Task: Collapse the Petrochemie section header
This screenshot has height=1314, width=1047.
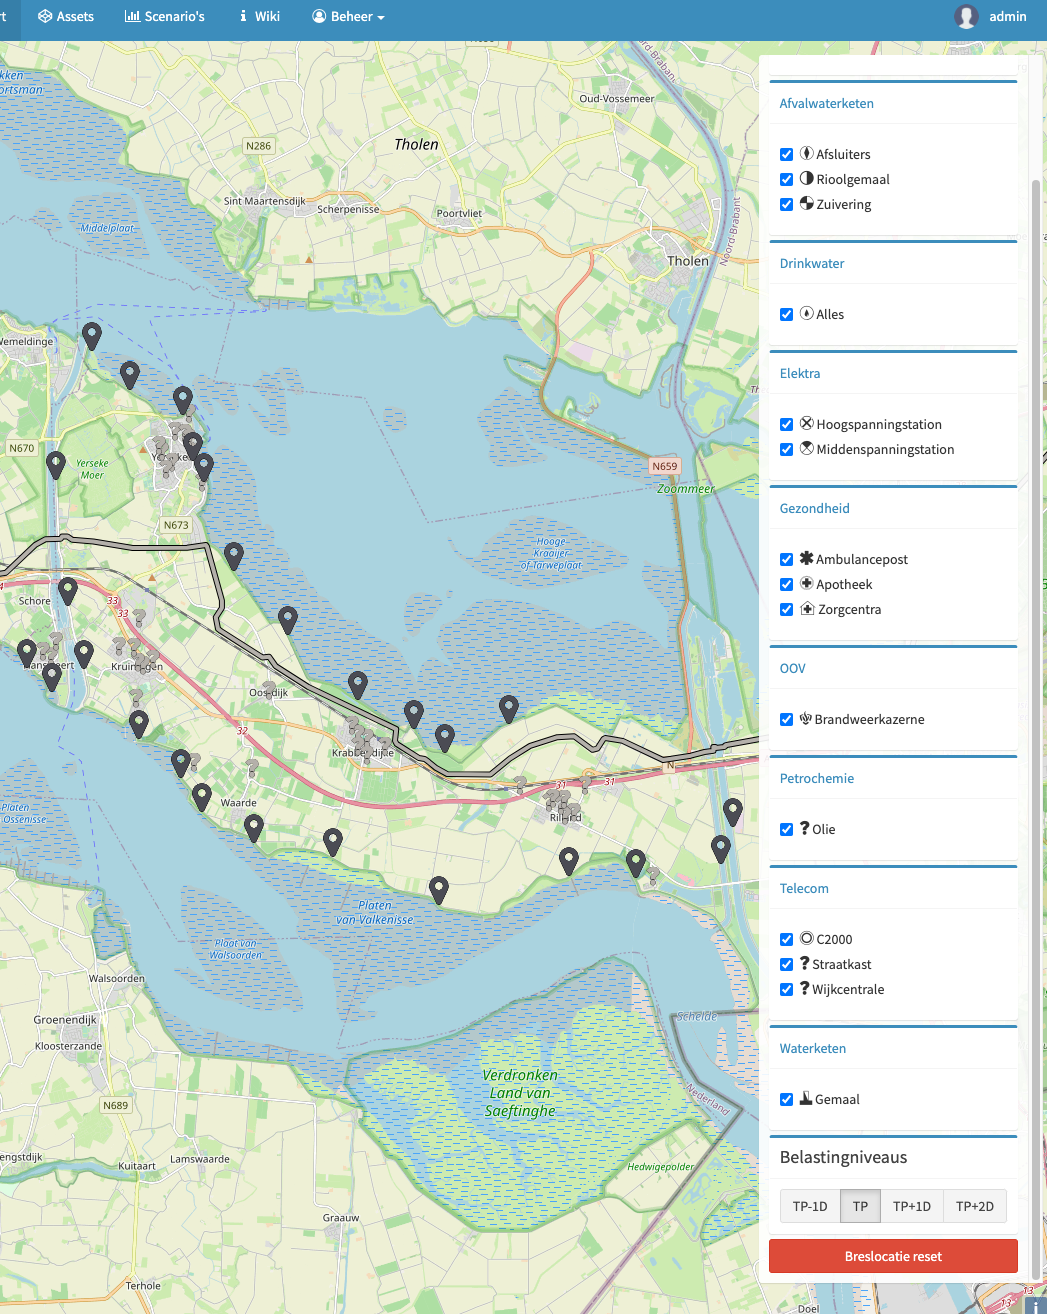Action: pyautogui.click(x=817, y=778)
